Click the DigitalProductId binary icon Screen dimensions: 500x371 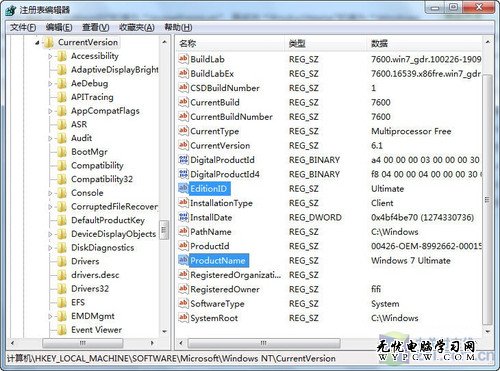coord(183,160)
